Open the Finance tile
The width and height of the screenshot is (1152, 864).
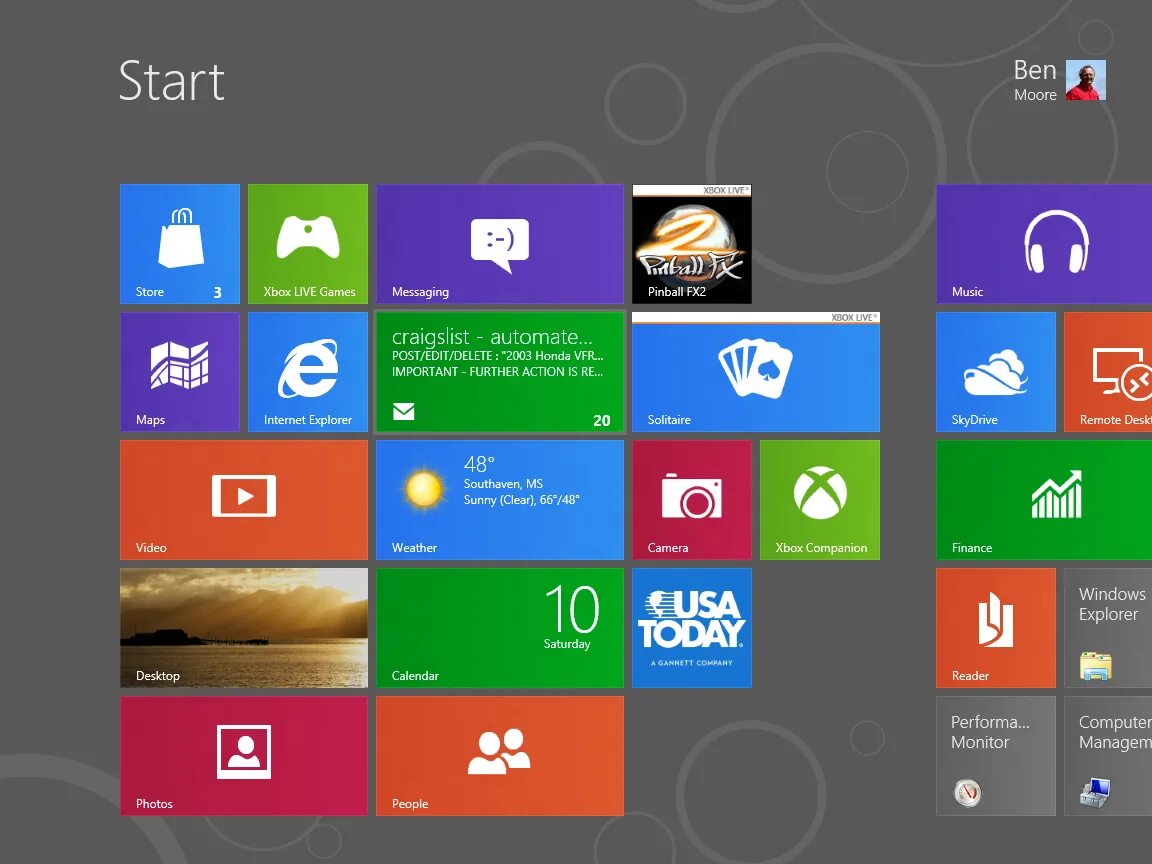[x=1044, y=500]
